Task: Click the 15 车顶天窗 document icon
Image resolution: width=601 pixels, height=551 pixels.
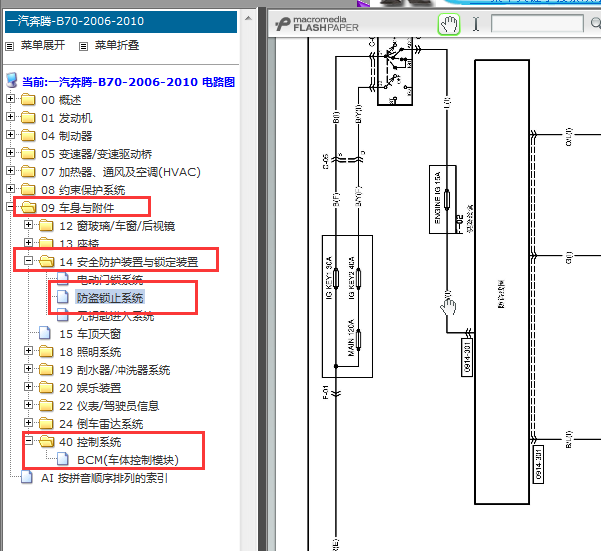Action: click(45, 333)
